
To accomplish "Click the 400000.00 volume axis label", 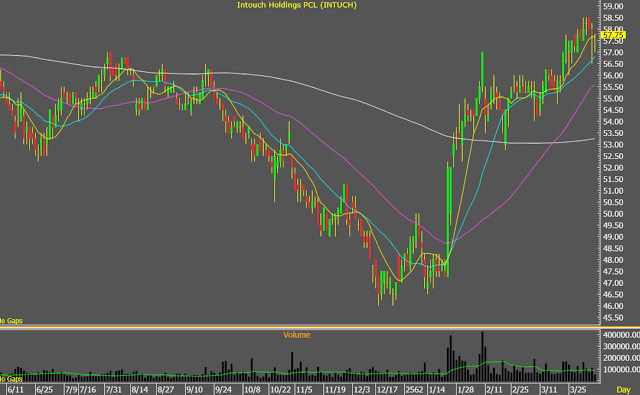I will pyautogui.click(x=621, y=335).
